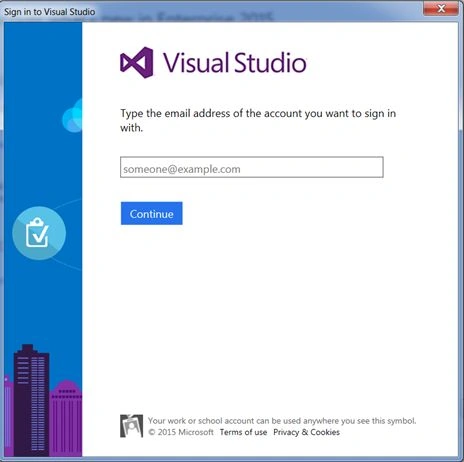Click the "© 2015 Microsoft" text
This screenshot has width=464, height=462.
181,432
